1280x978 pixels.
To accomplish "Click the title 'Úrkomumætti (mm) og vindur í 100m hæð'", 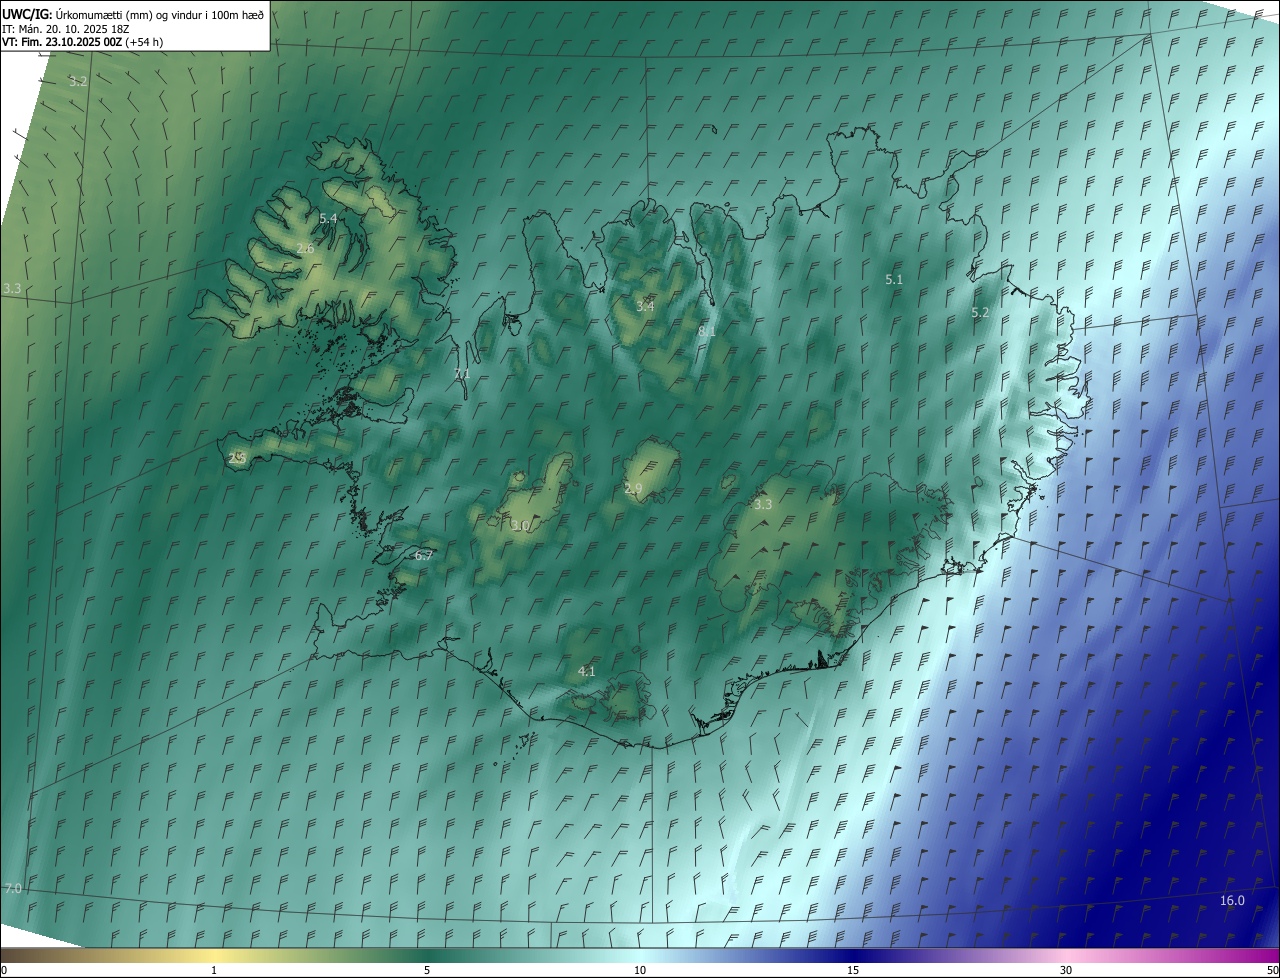I will point(159,14).
